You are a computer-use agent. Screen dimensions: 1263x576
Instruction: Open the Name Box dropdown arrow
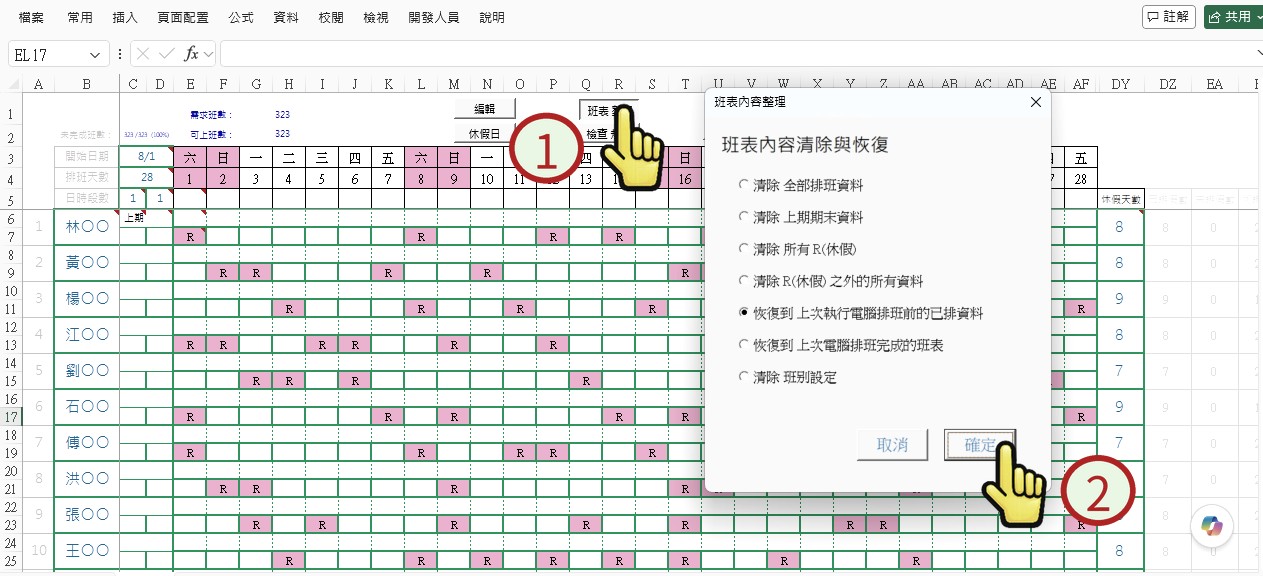[x=96, y=54]
